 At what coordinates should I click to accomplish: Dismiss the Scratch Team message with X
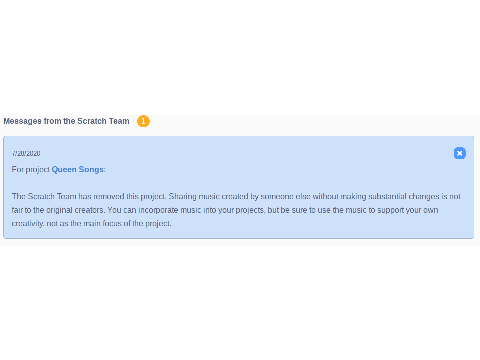point(460,153)
